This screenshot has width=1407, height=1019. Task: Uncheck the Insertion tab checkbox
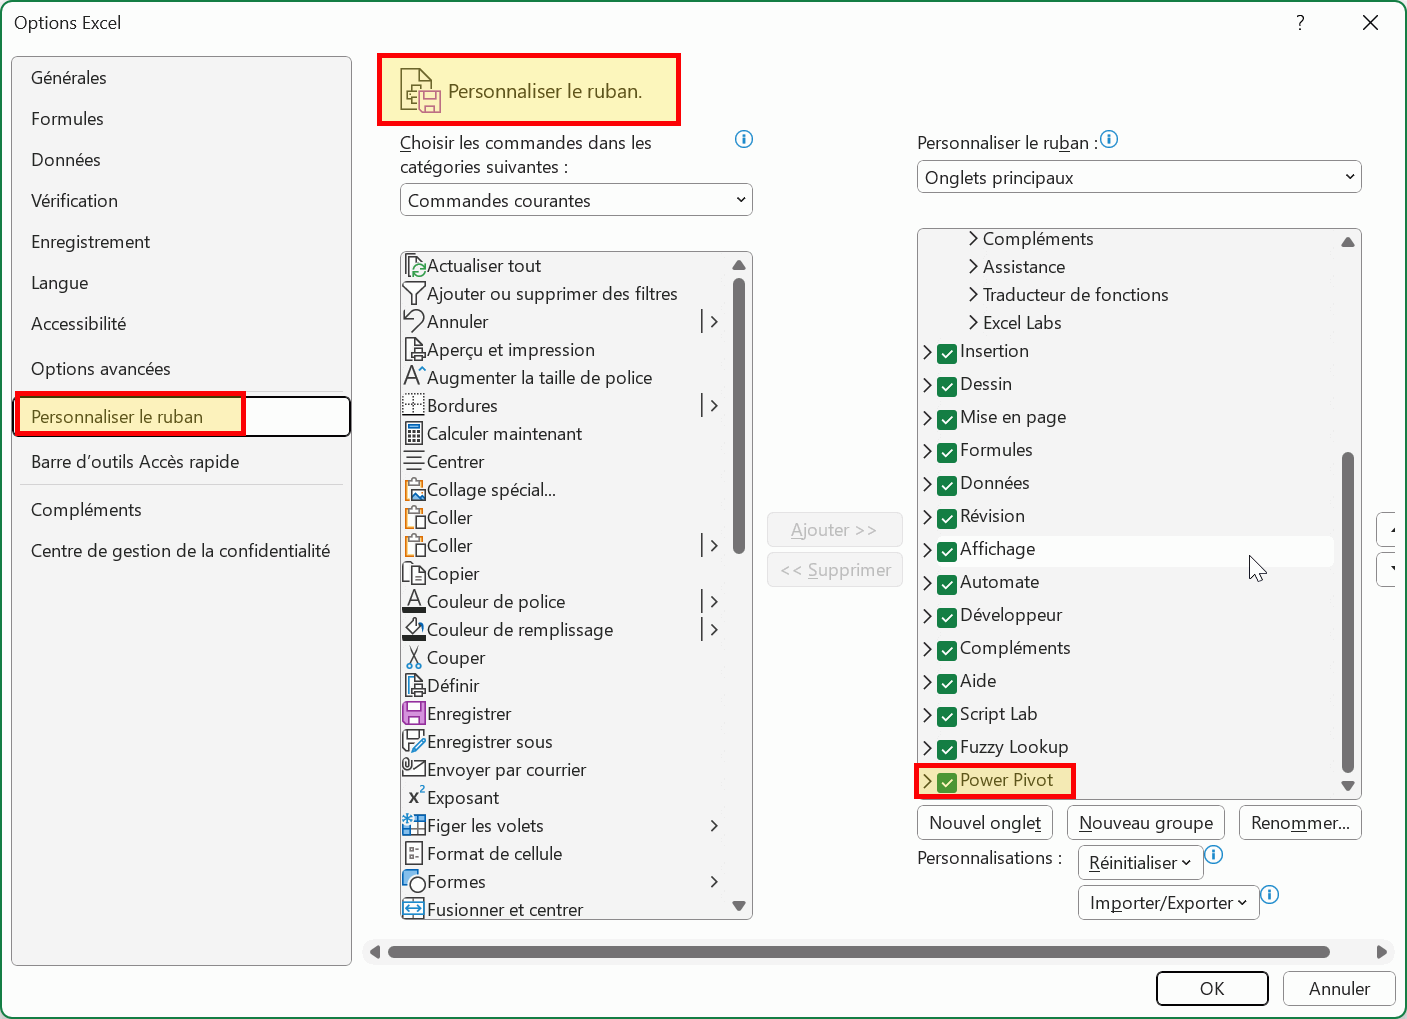pyautogui.click(x=947, y=353)
